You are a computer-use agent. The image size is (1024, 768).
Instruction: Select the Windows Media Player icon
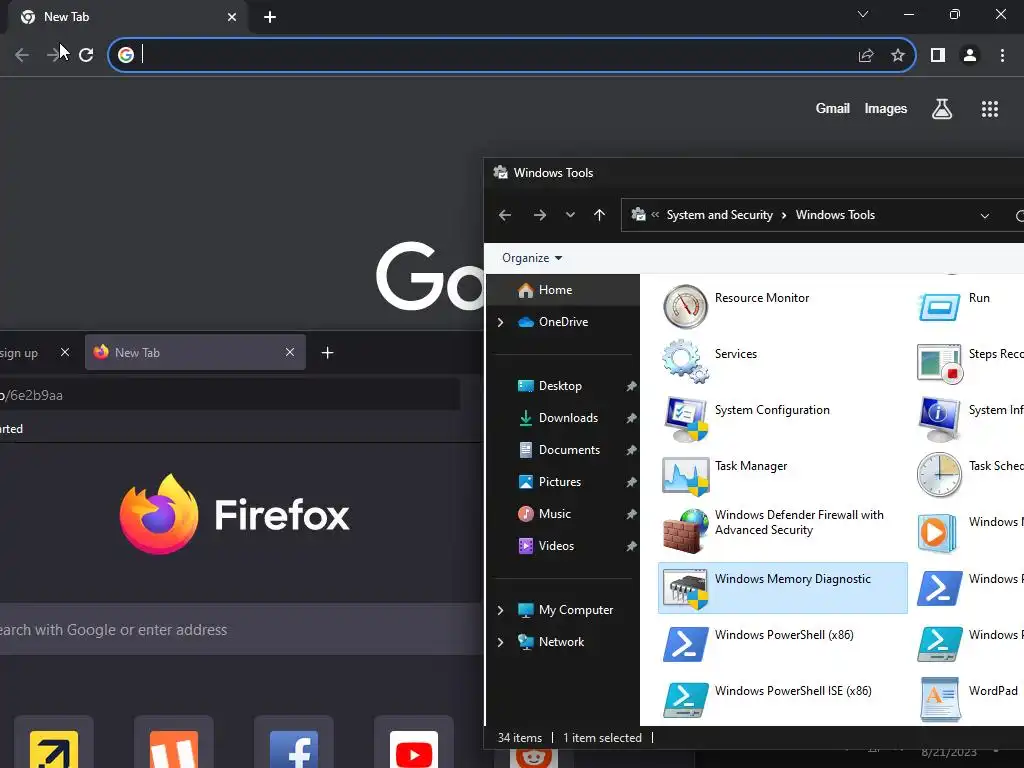937,533
